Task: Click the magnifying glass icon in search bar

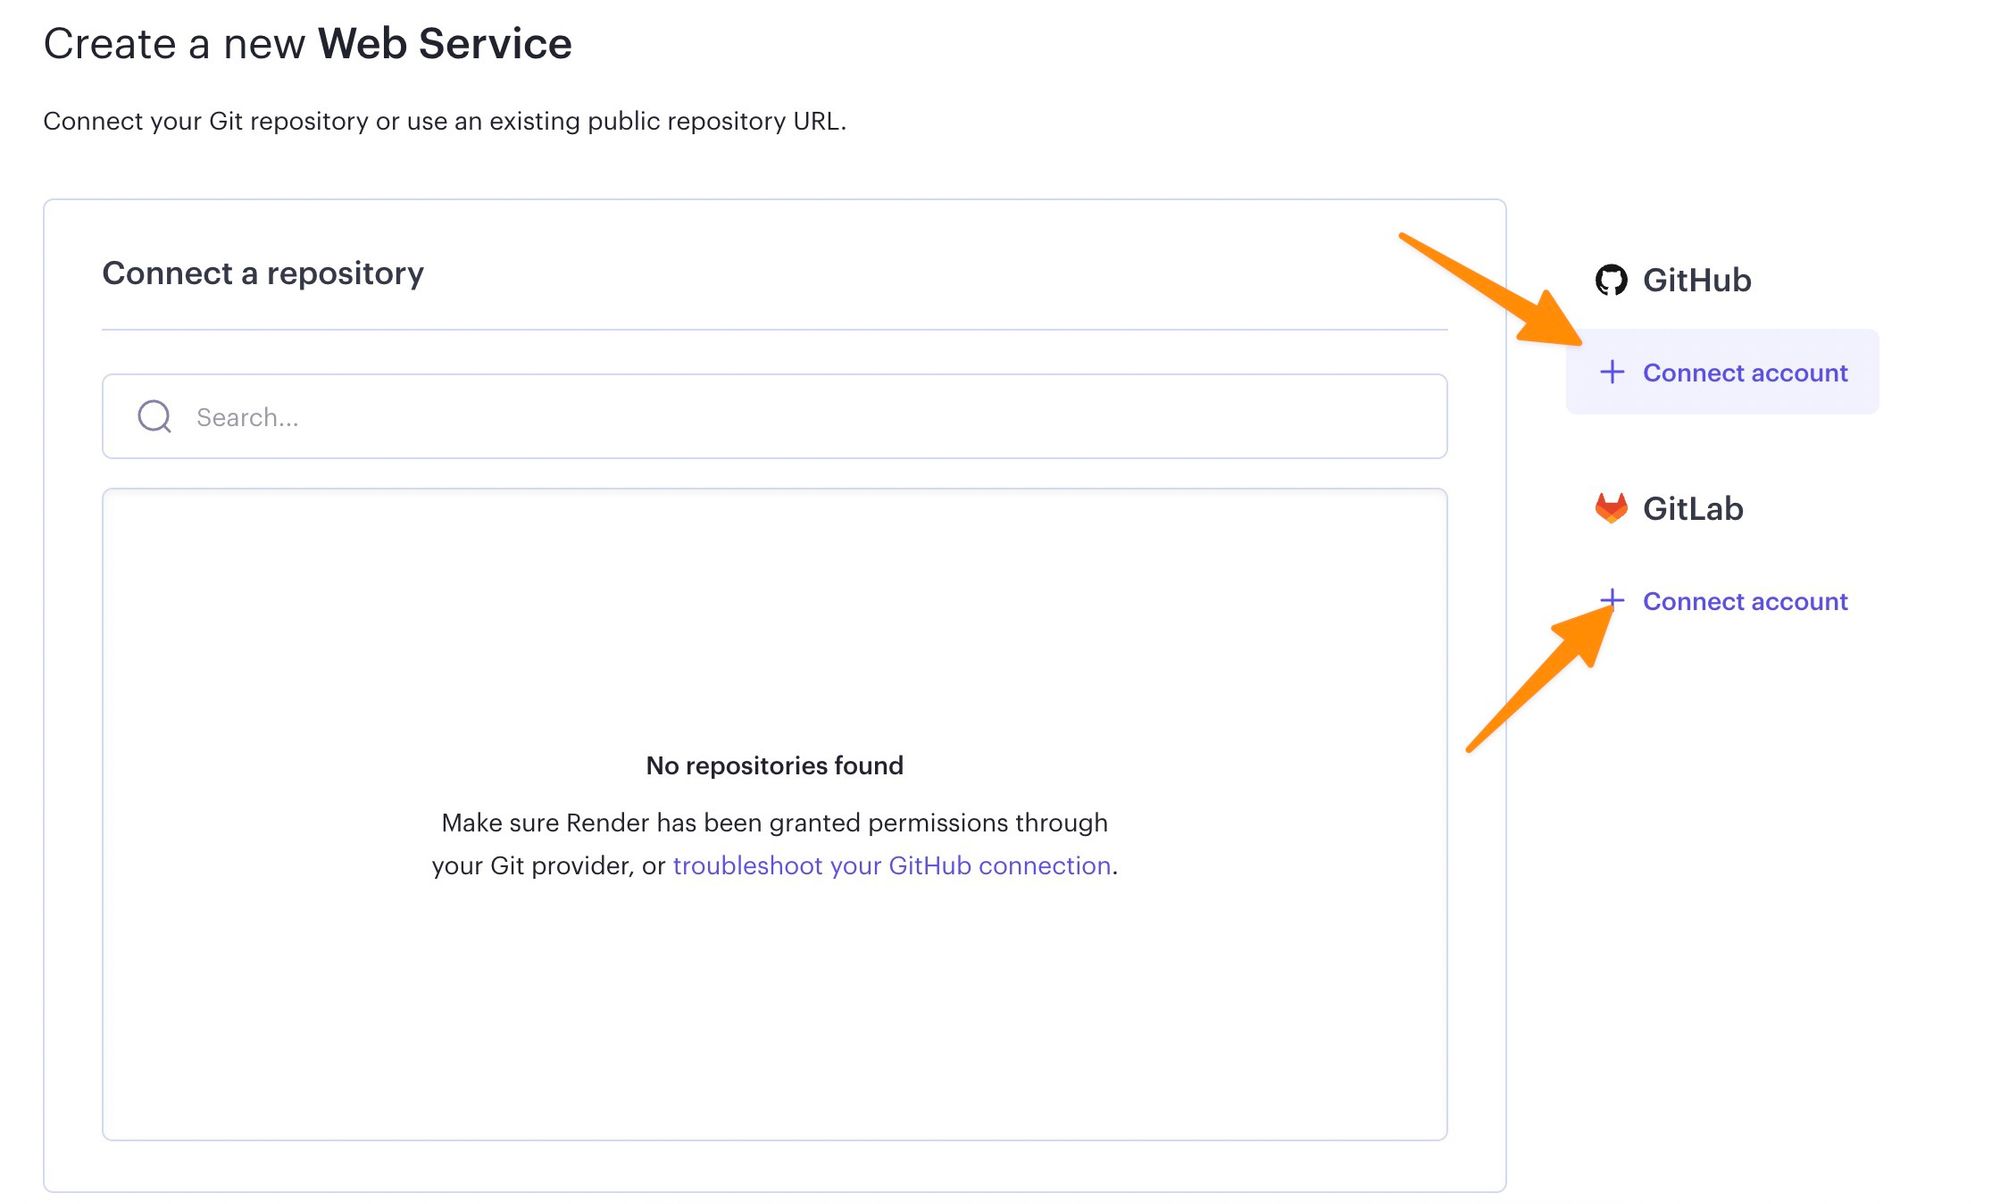Action: [153, 416]
